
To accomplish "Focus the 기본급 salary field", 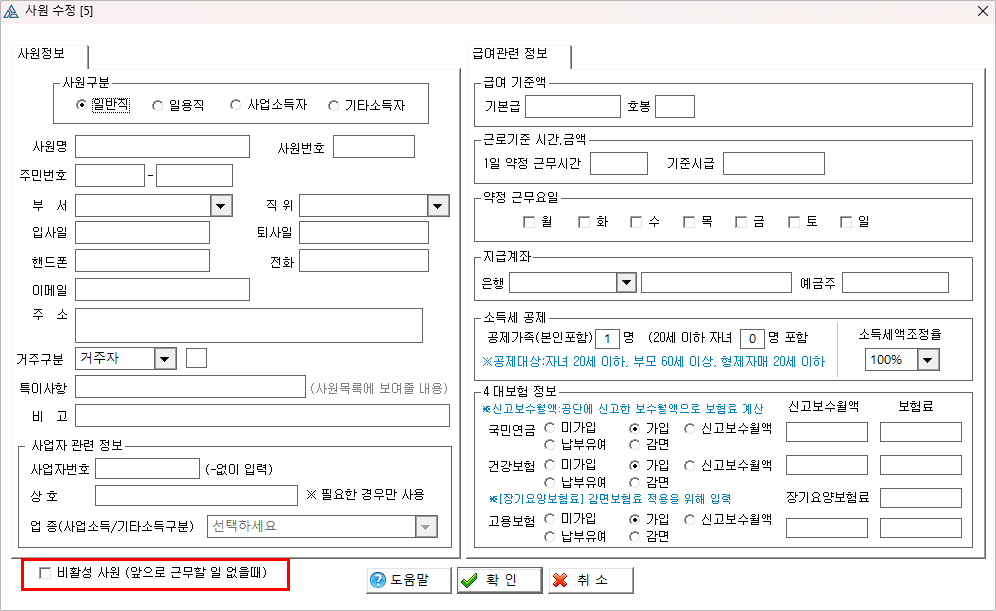I will 573,107.
